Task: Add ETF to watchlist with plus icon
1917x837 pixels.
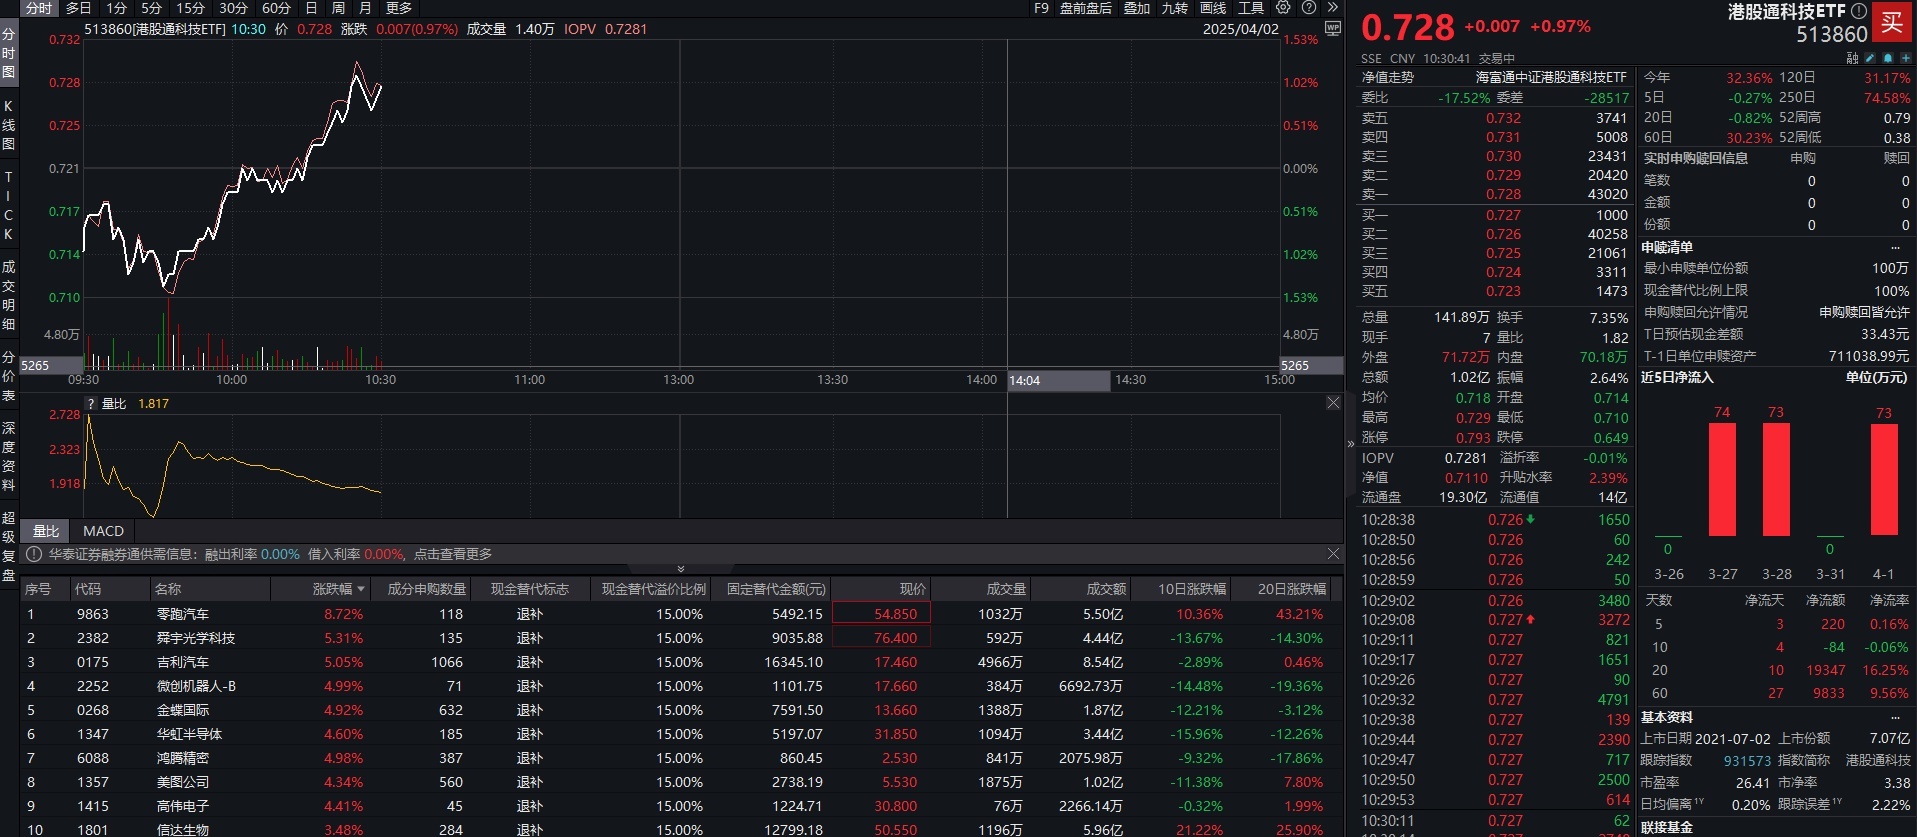Action: pyautogui.click(x=1905, y=58)
